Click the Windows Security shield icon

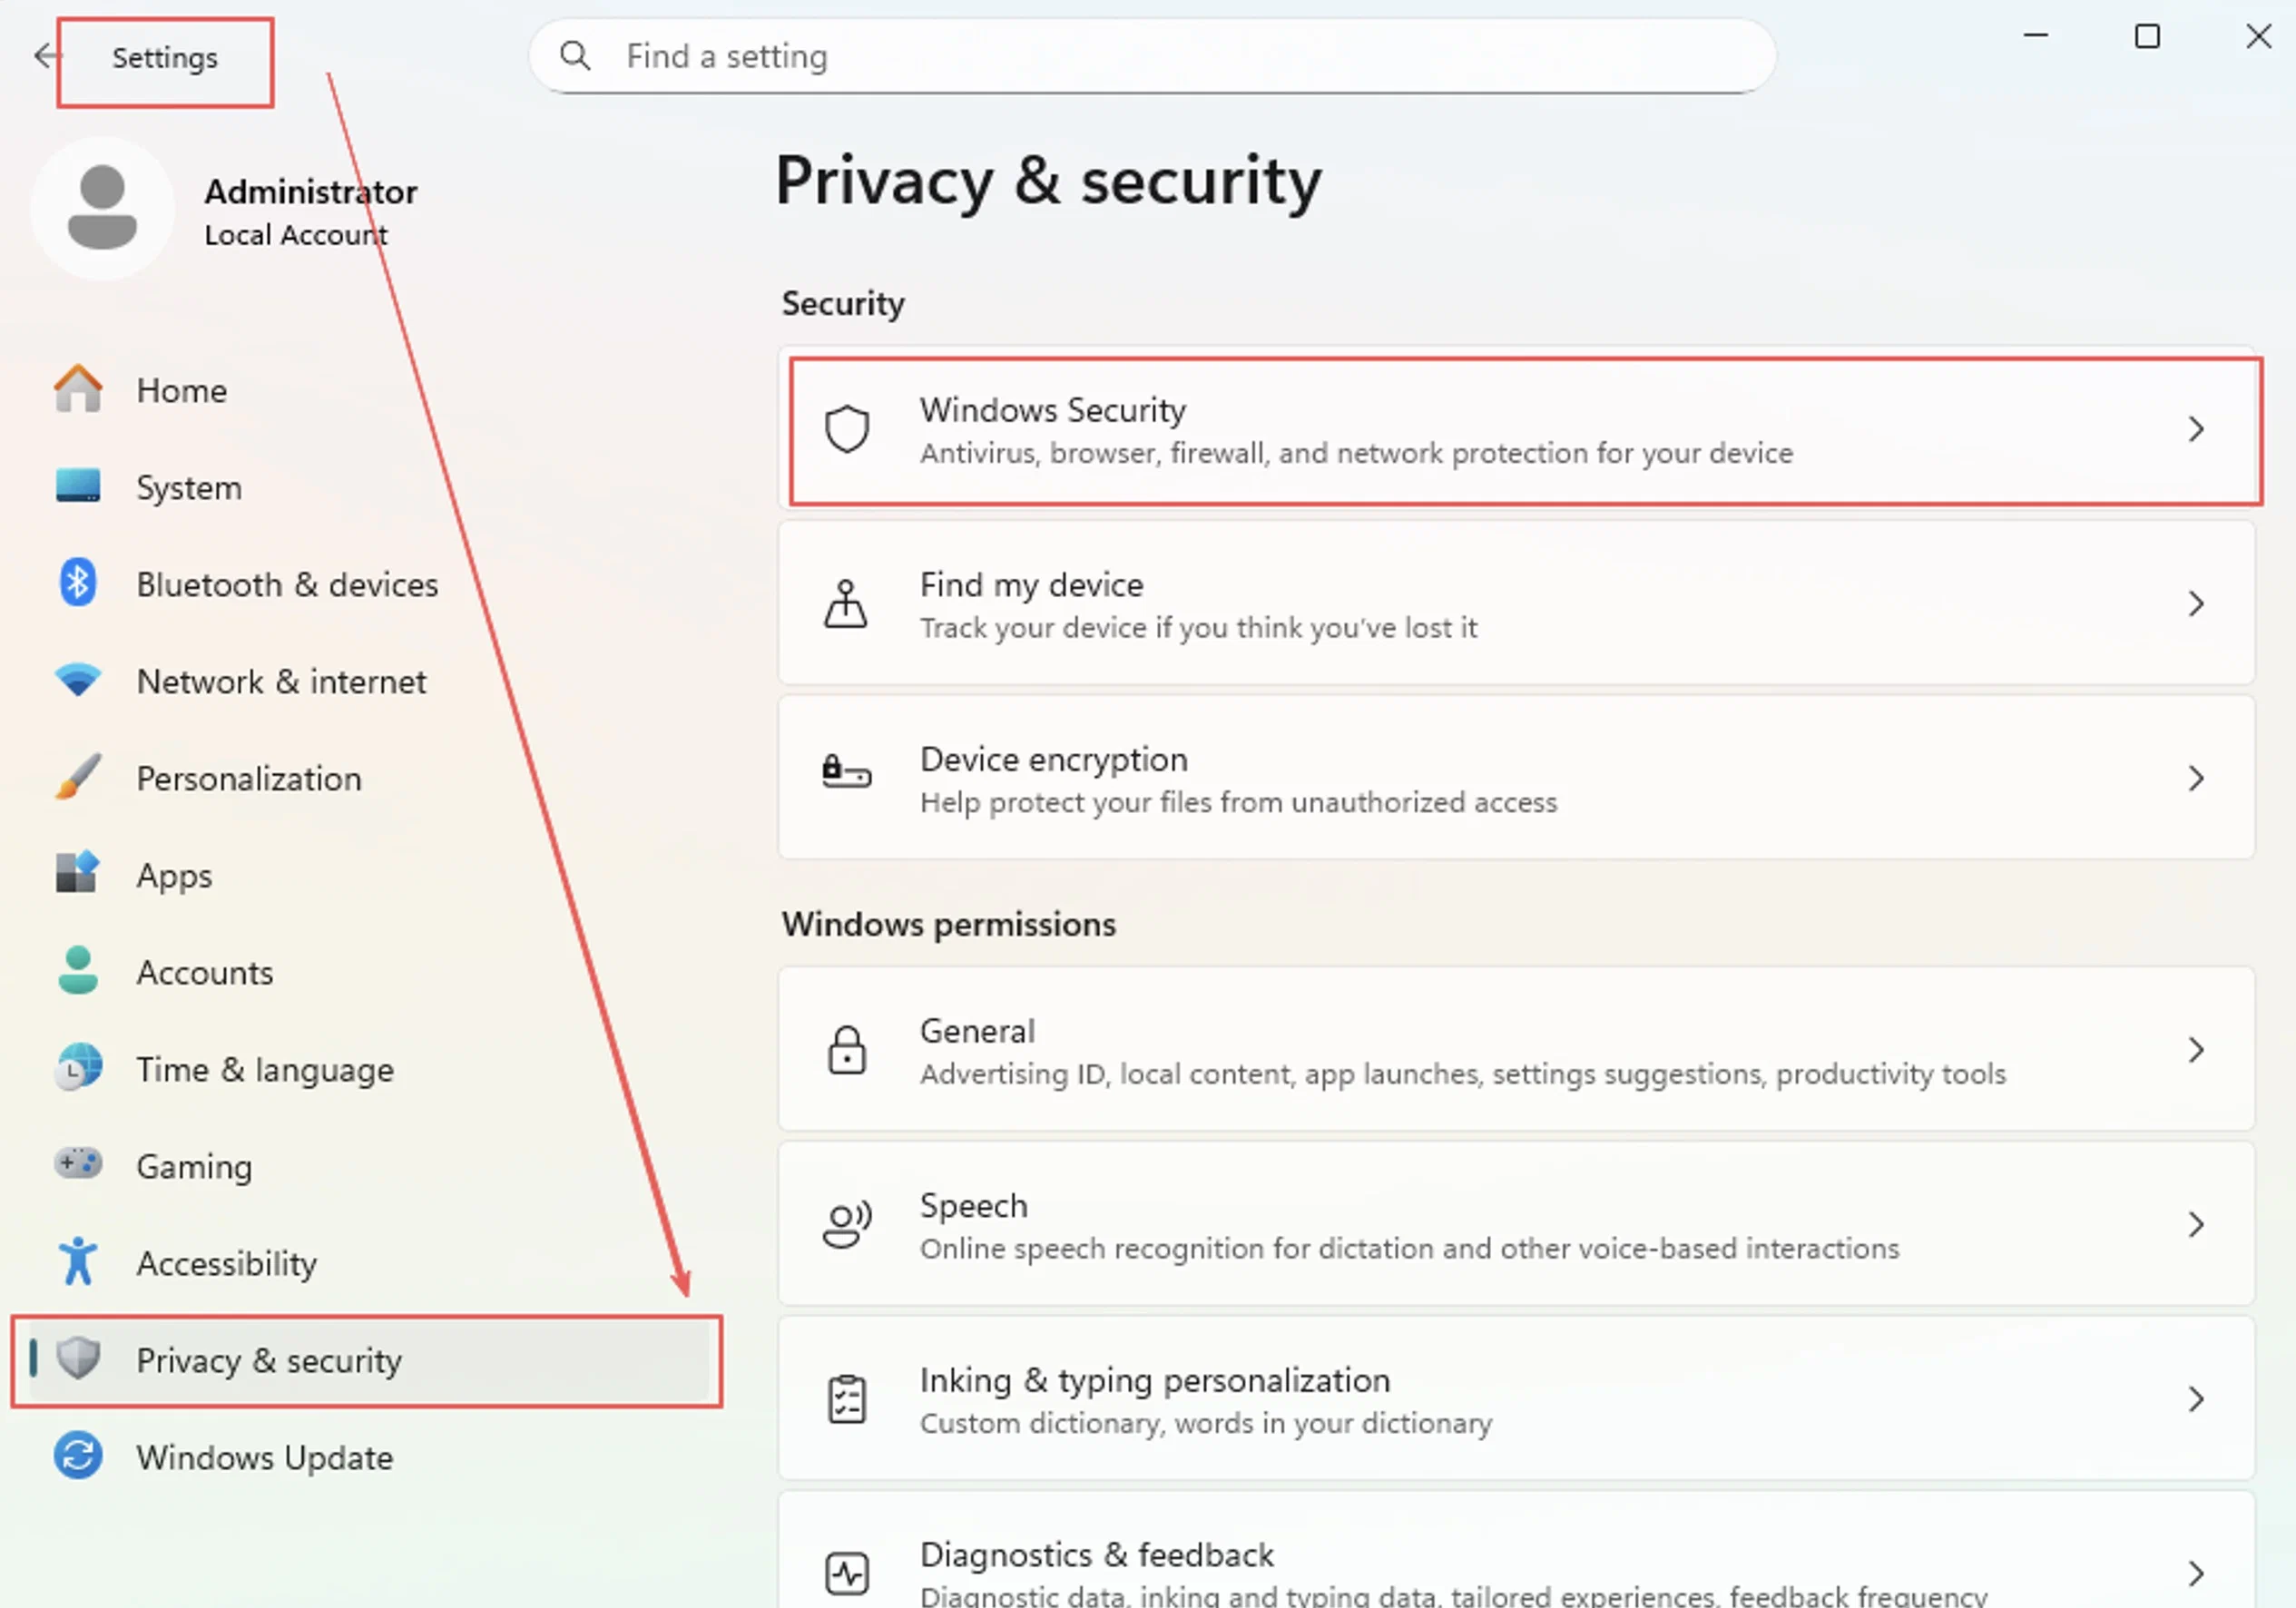847,430
